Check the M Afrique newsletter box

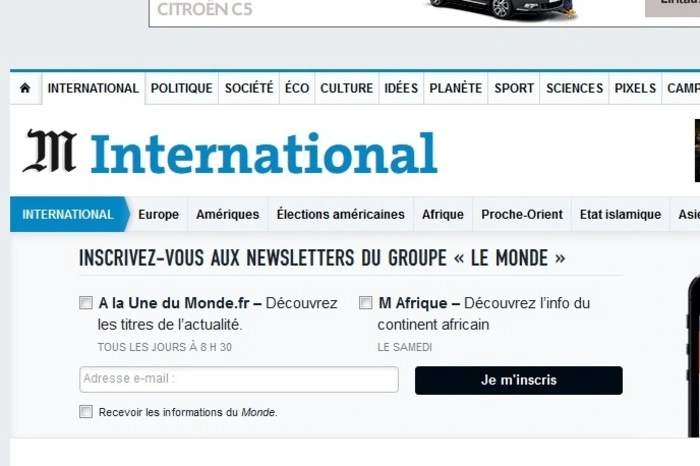tap(366, 303)
